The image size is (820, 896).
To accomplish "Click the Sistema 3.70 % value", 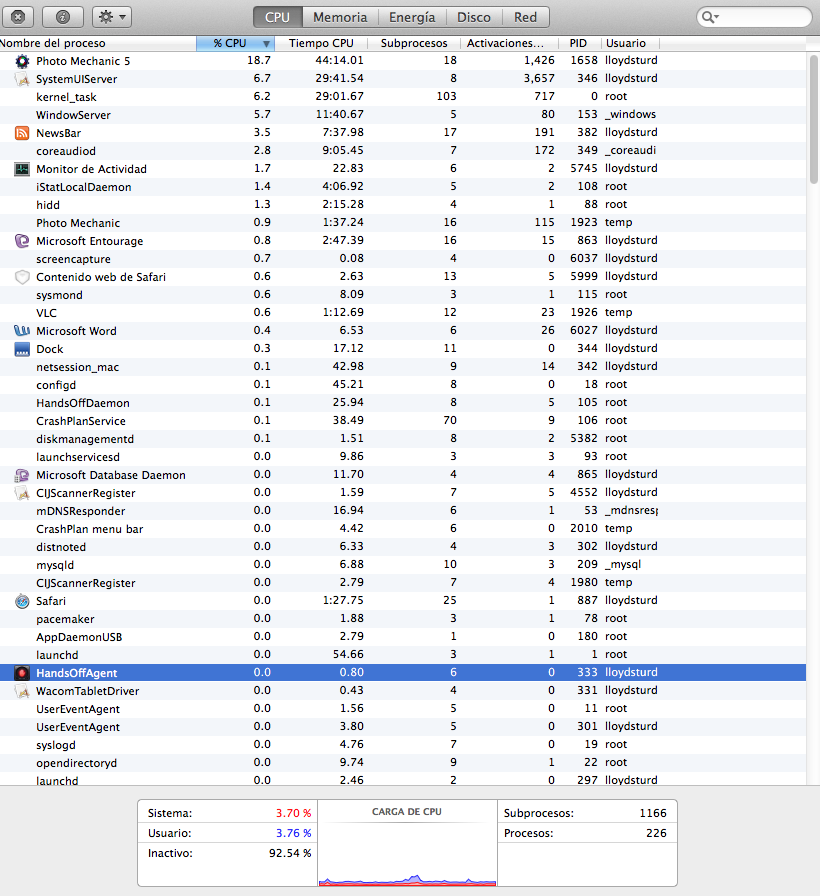I will [293, 813].
